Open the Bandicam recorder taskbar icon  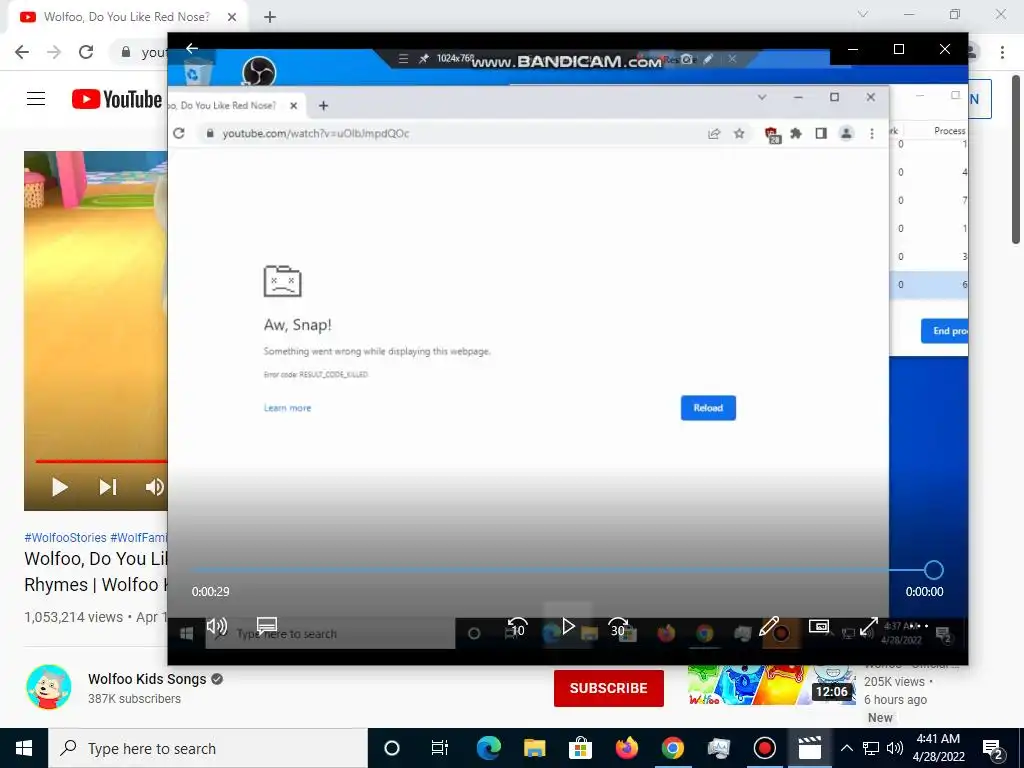764,748
